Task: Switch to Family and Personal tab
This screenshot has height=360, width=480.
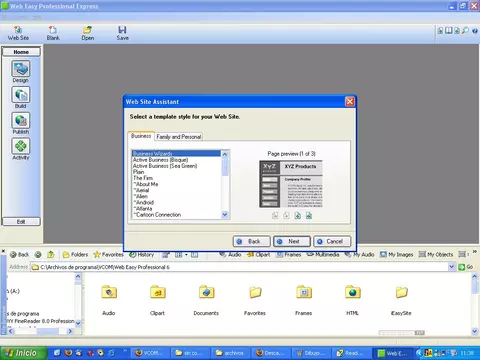Action: pos(179,137)
